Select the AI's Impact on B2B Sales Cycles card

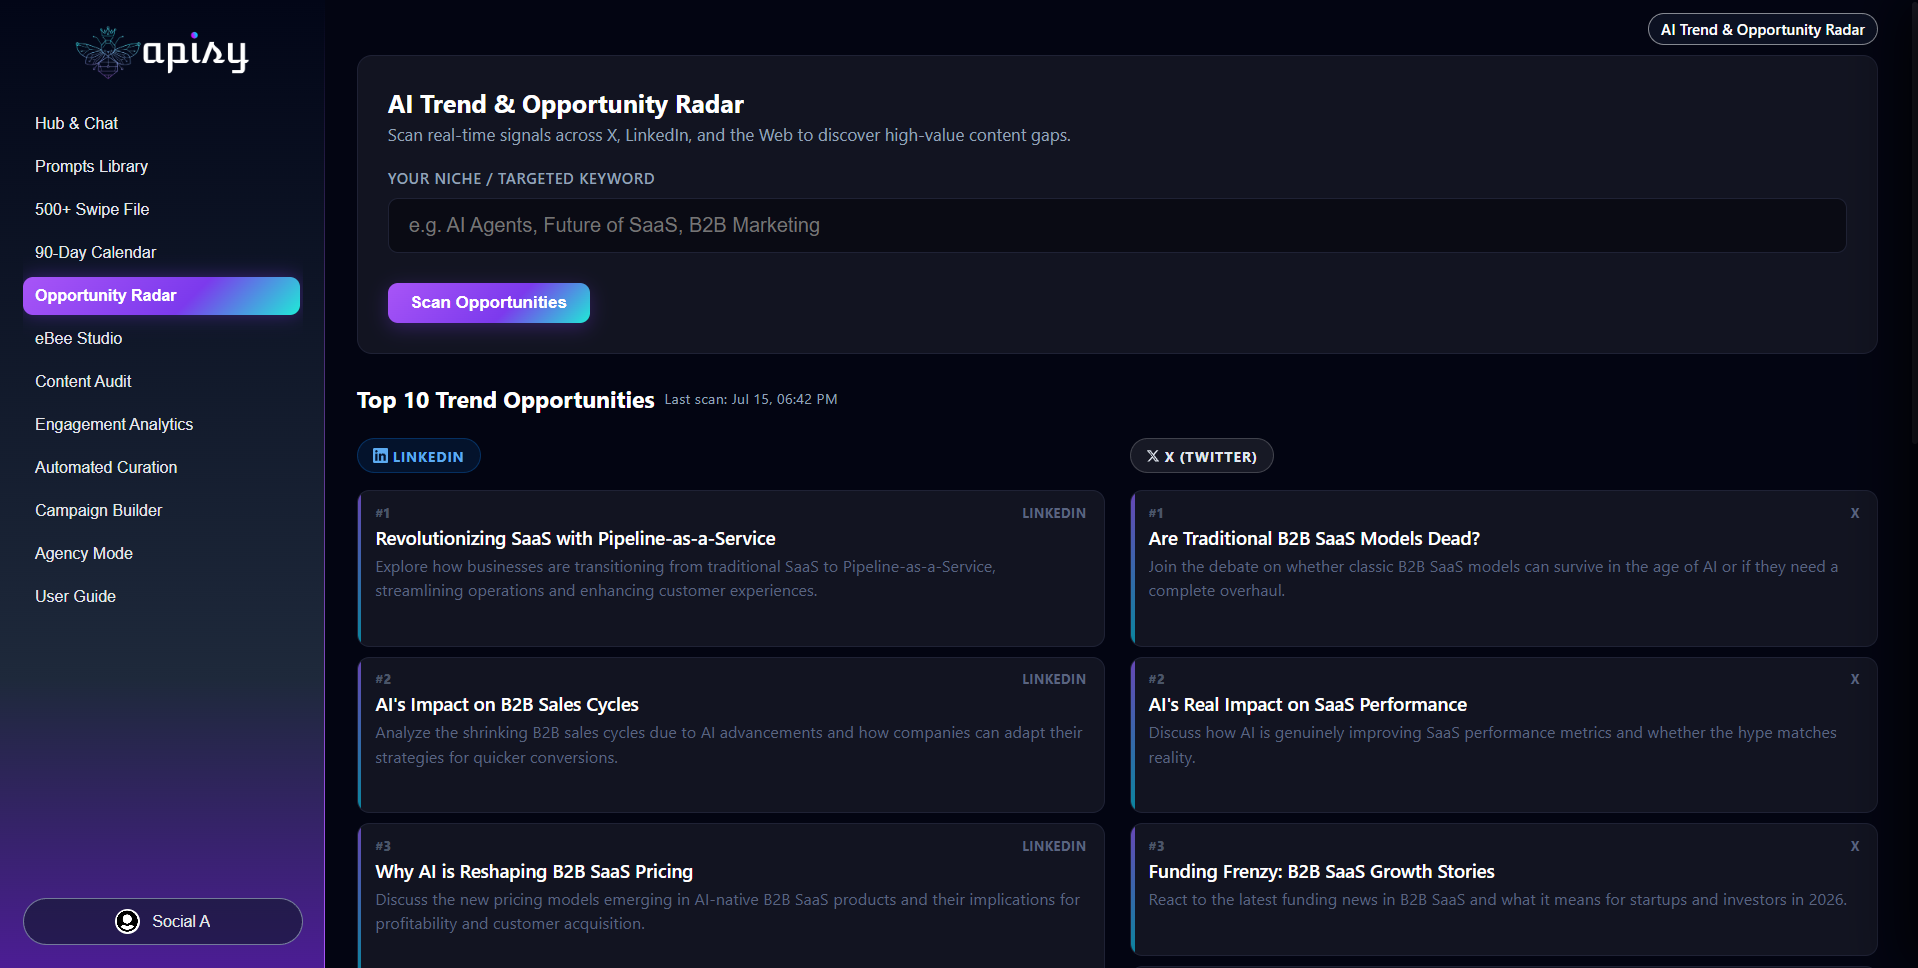pos(731,735)
